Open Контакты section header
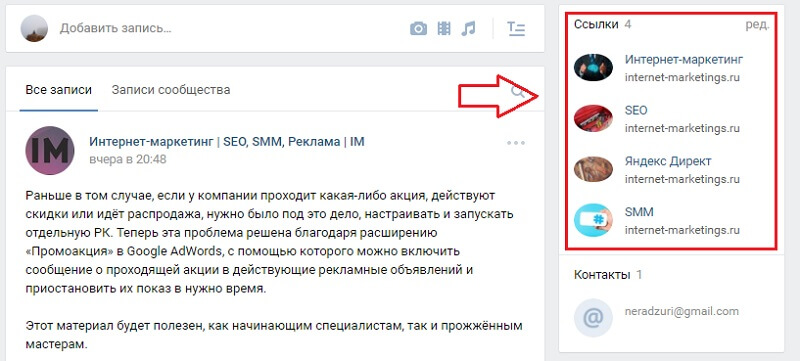The height and width of the screenshot is (361, 800). 602,275
